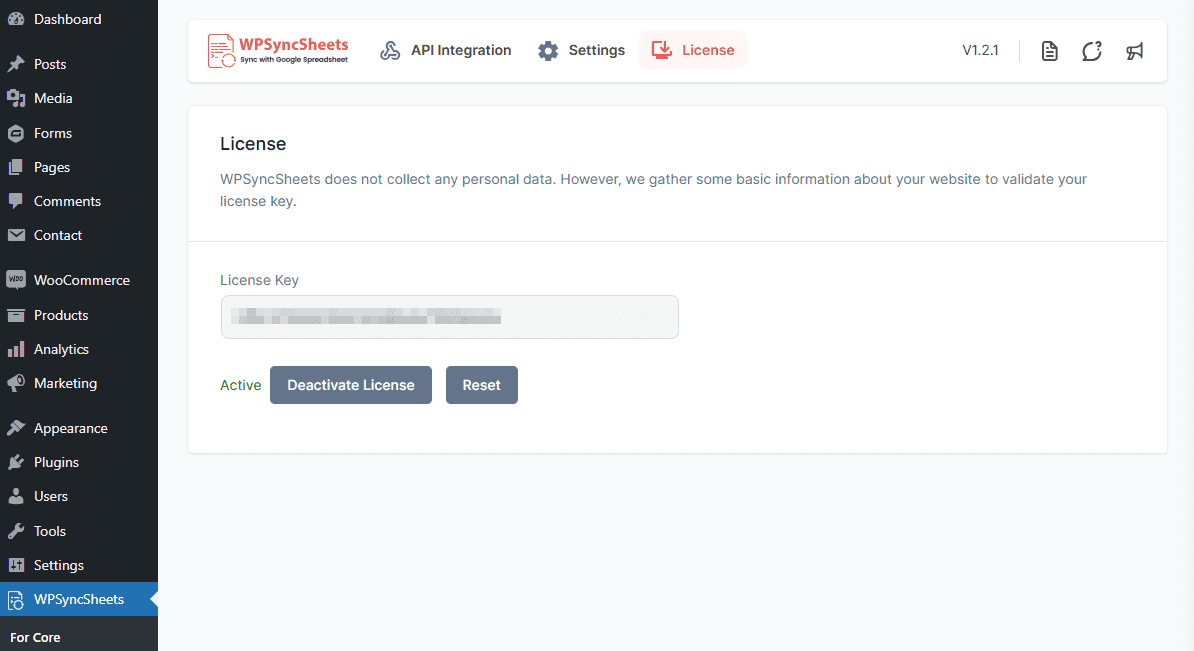Click the Settings gear icon
1194x651 pixels.
[548, 49]
